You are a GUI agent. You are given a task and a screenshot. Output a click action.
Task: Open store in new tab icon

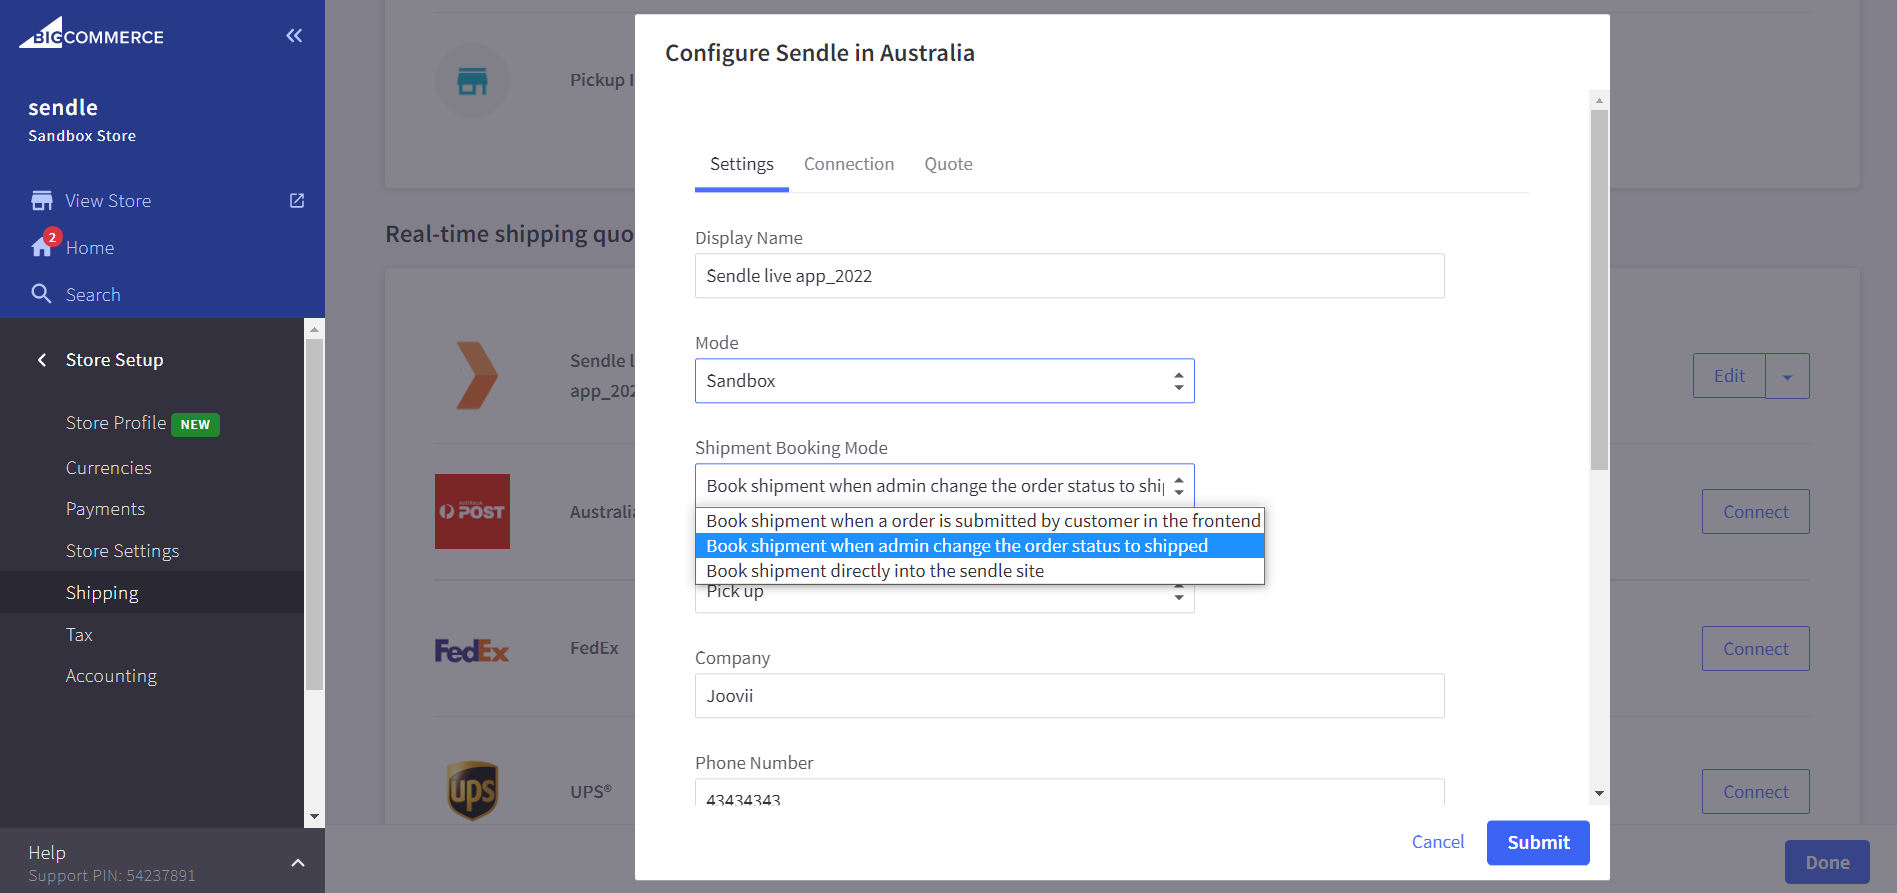click(x=297, y=201)
